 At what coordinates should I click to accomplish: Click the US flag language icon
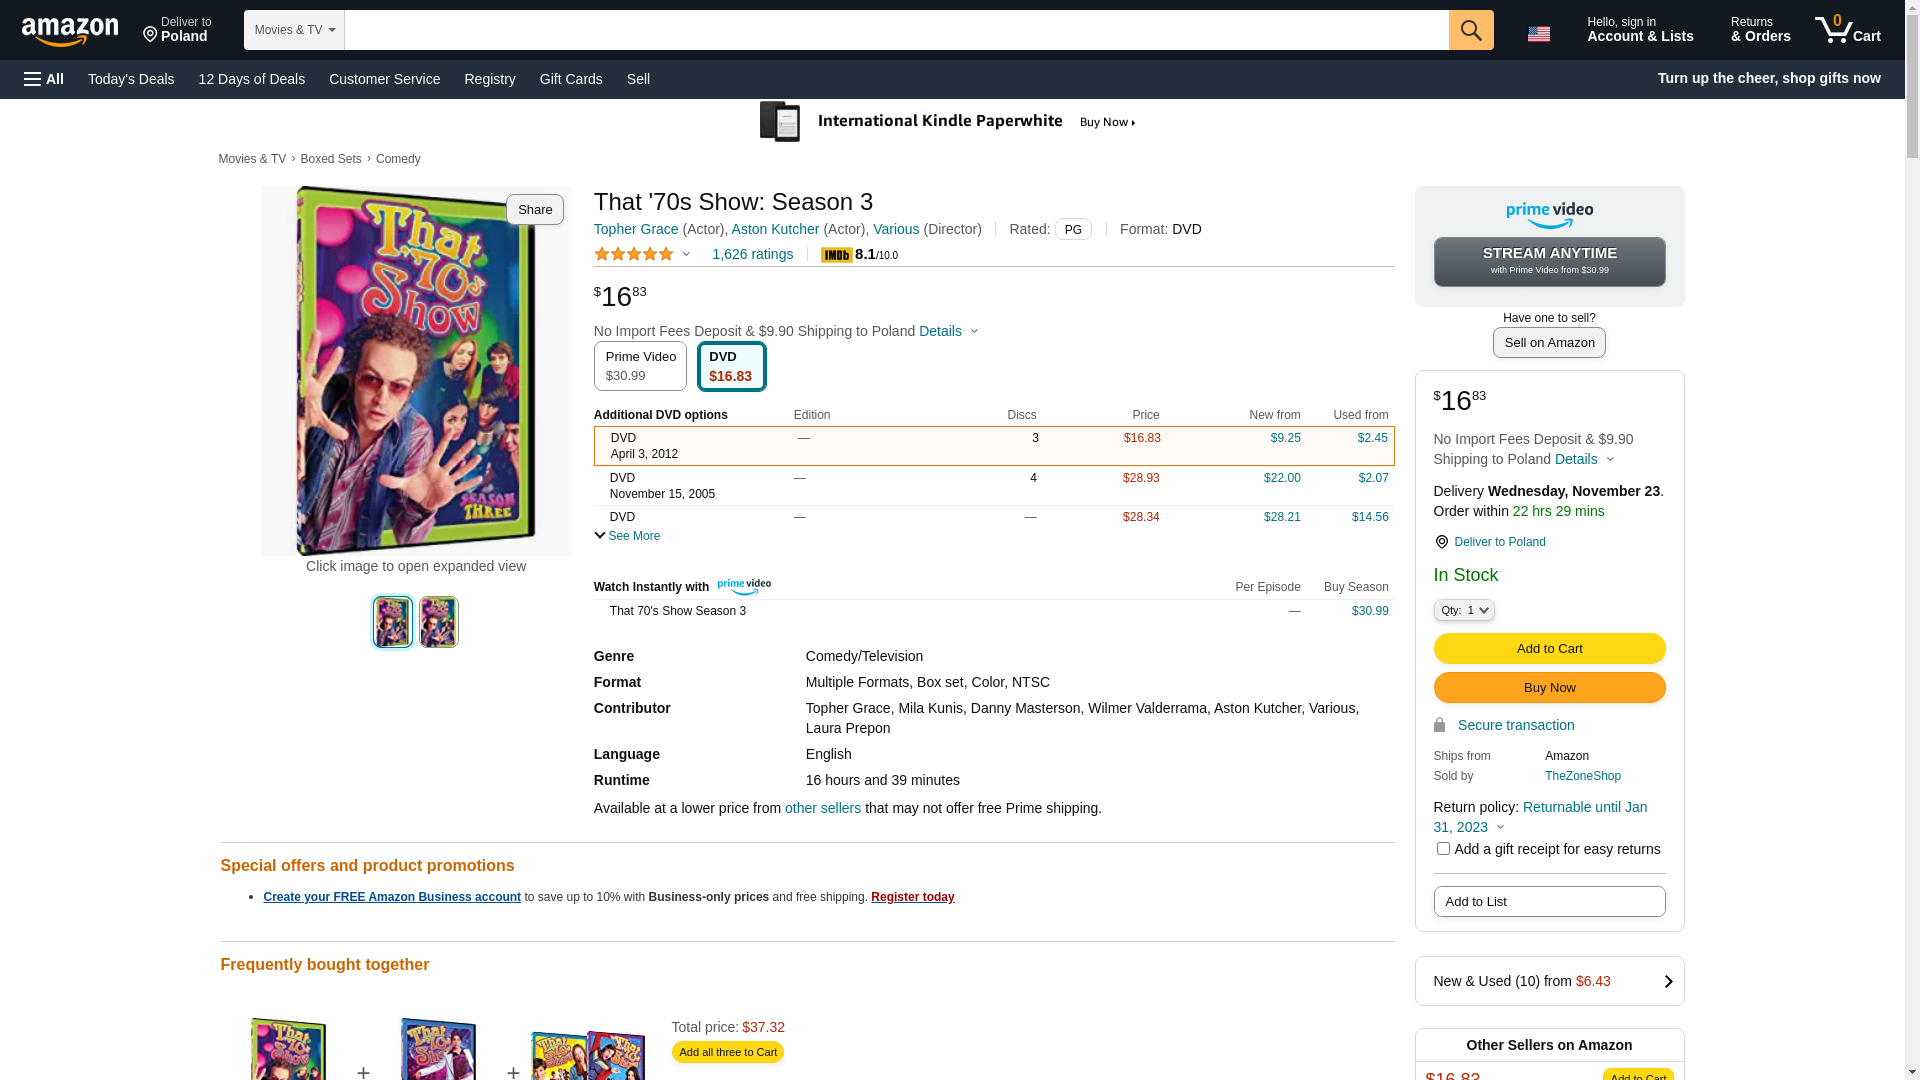(1538, 33)
